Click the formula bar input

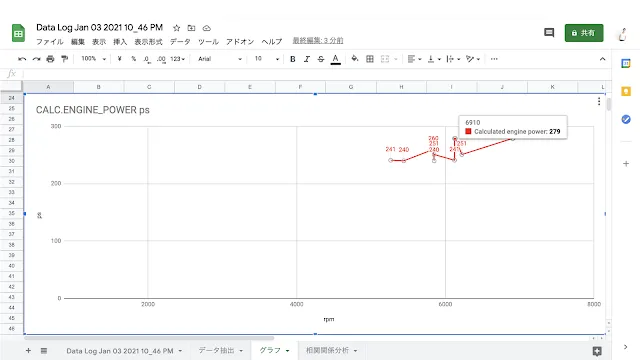(316, 74)
